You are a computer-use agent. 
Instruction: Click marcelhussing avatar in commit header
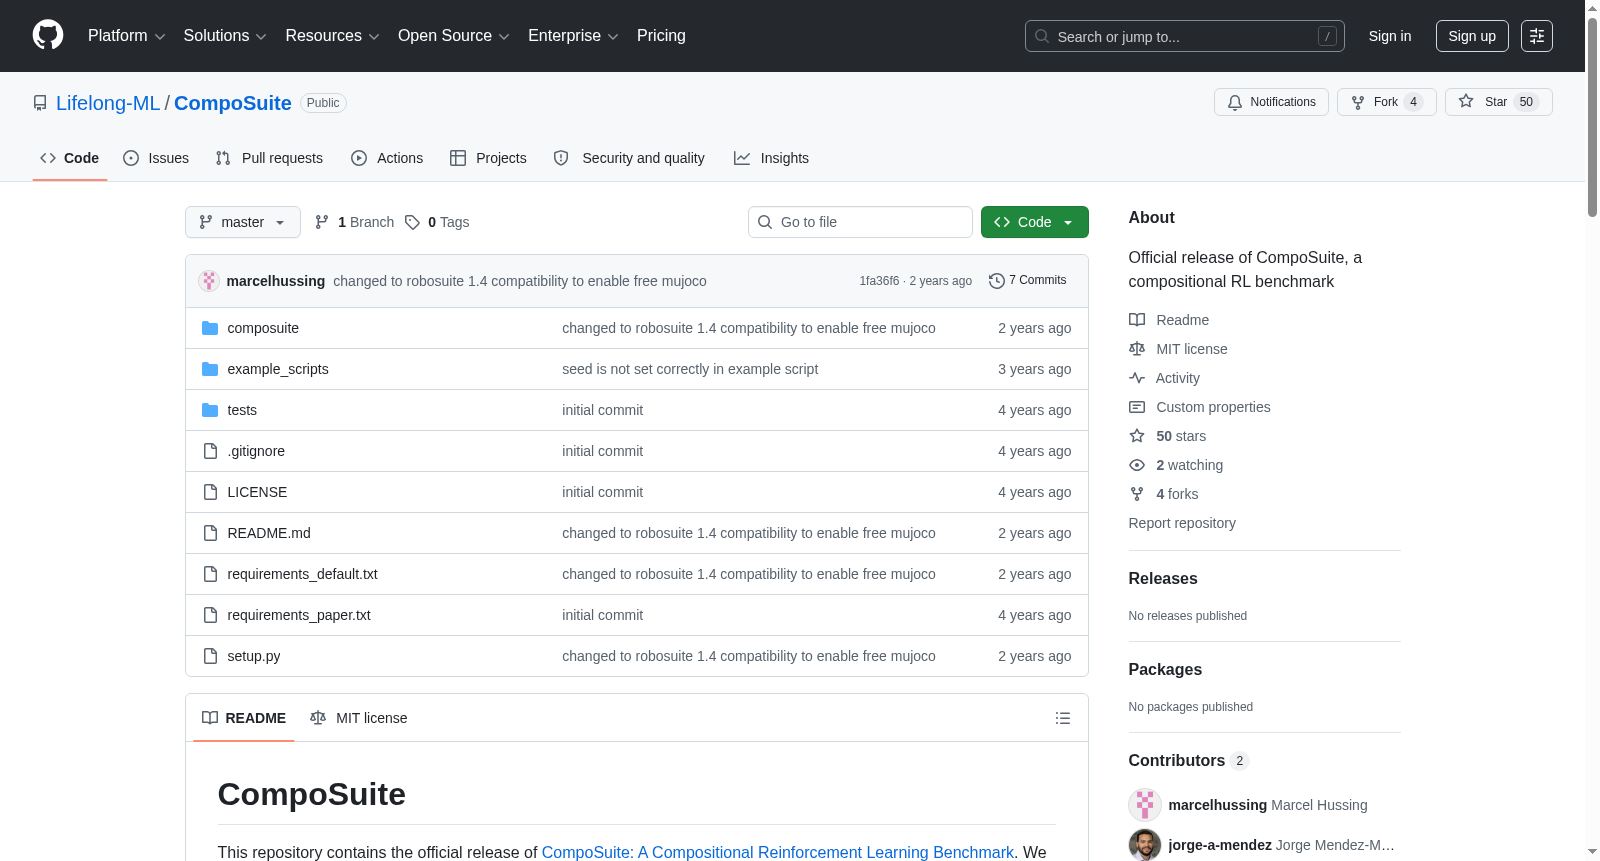click(209, 281)
